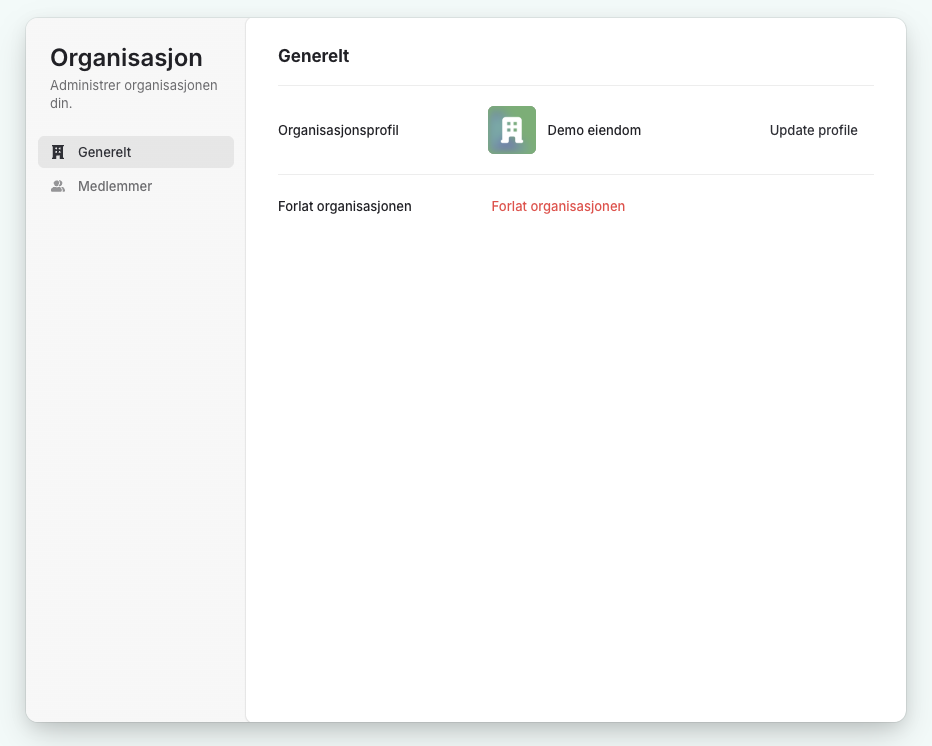932x746 pixels.
Task: Click the people icon beside Medlemmer
Action: click(x=58, y=186)
